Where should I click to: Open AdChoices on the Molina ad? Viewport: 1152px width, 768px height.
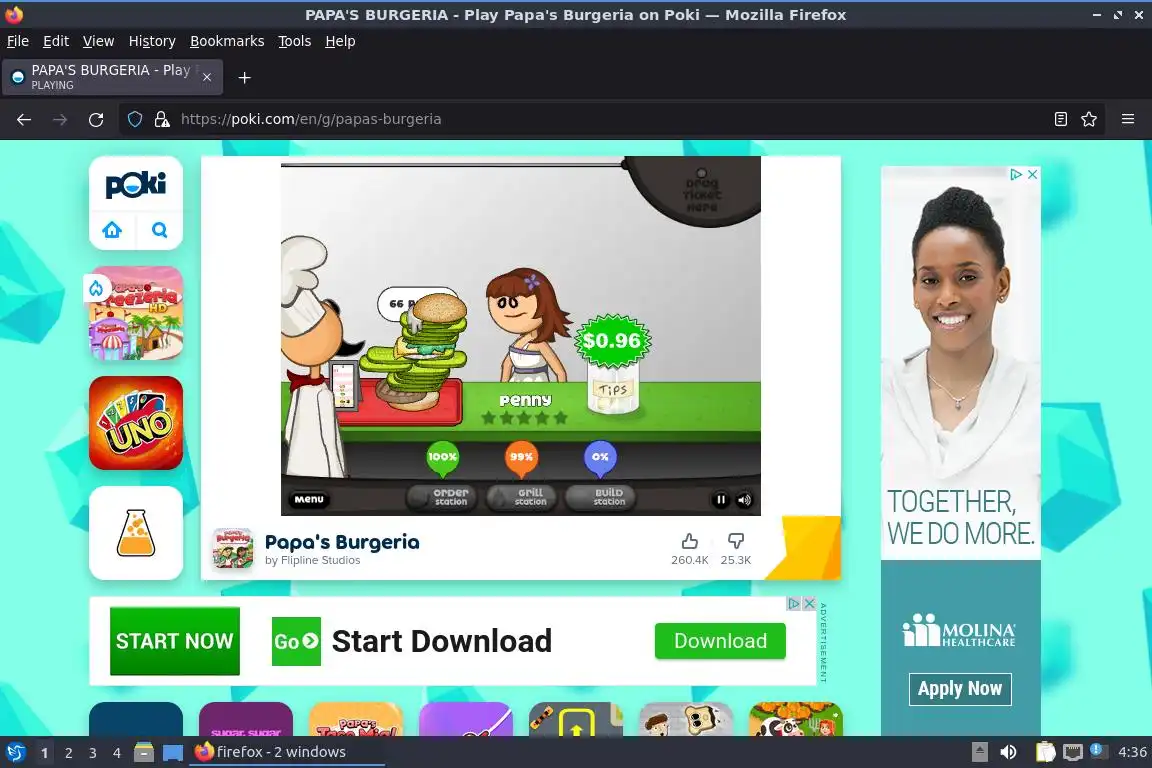point(1016,174)
